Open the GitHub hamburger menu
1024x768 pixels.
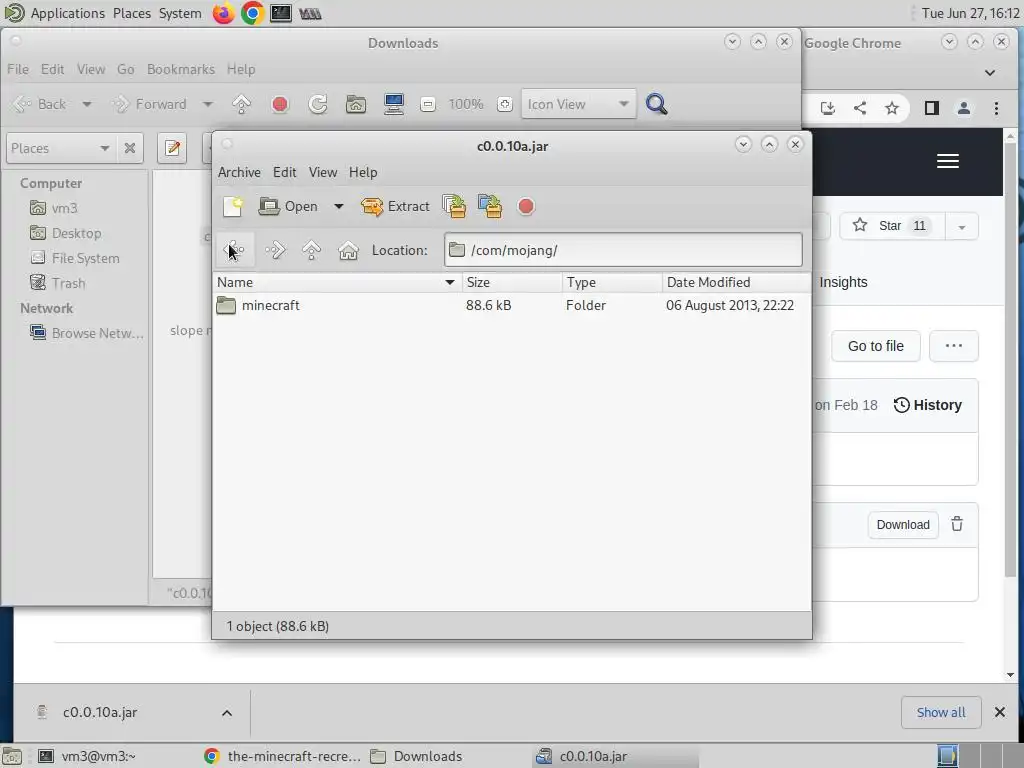pyautogui.click(x=948, y=161)
